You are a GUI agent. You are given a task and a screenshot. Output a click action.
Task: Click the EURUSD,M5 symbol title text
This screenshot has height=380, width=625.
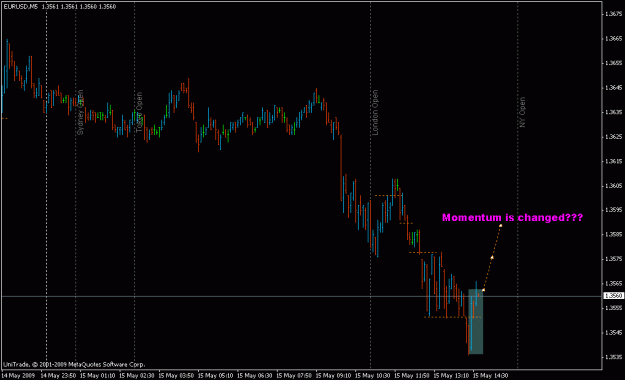[x=21, y=7]
